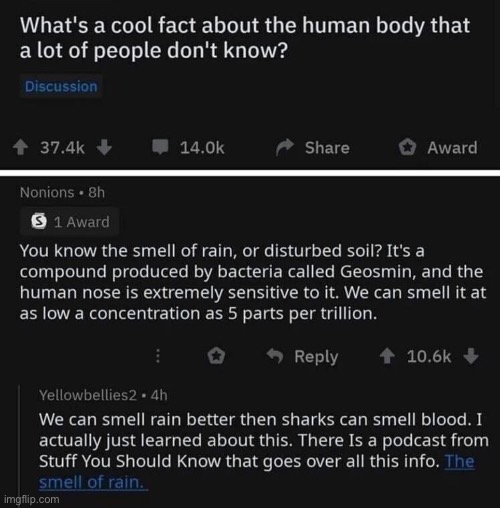Open comment three-dot options menu

[158, 356]
